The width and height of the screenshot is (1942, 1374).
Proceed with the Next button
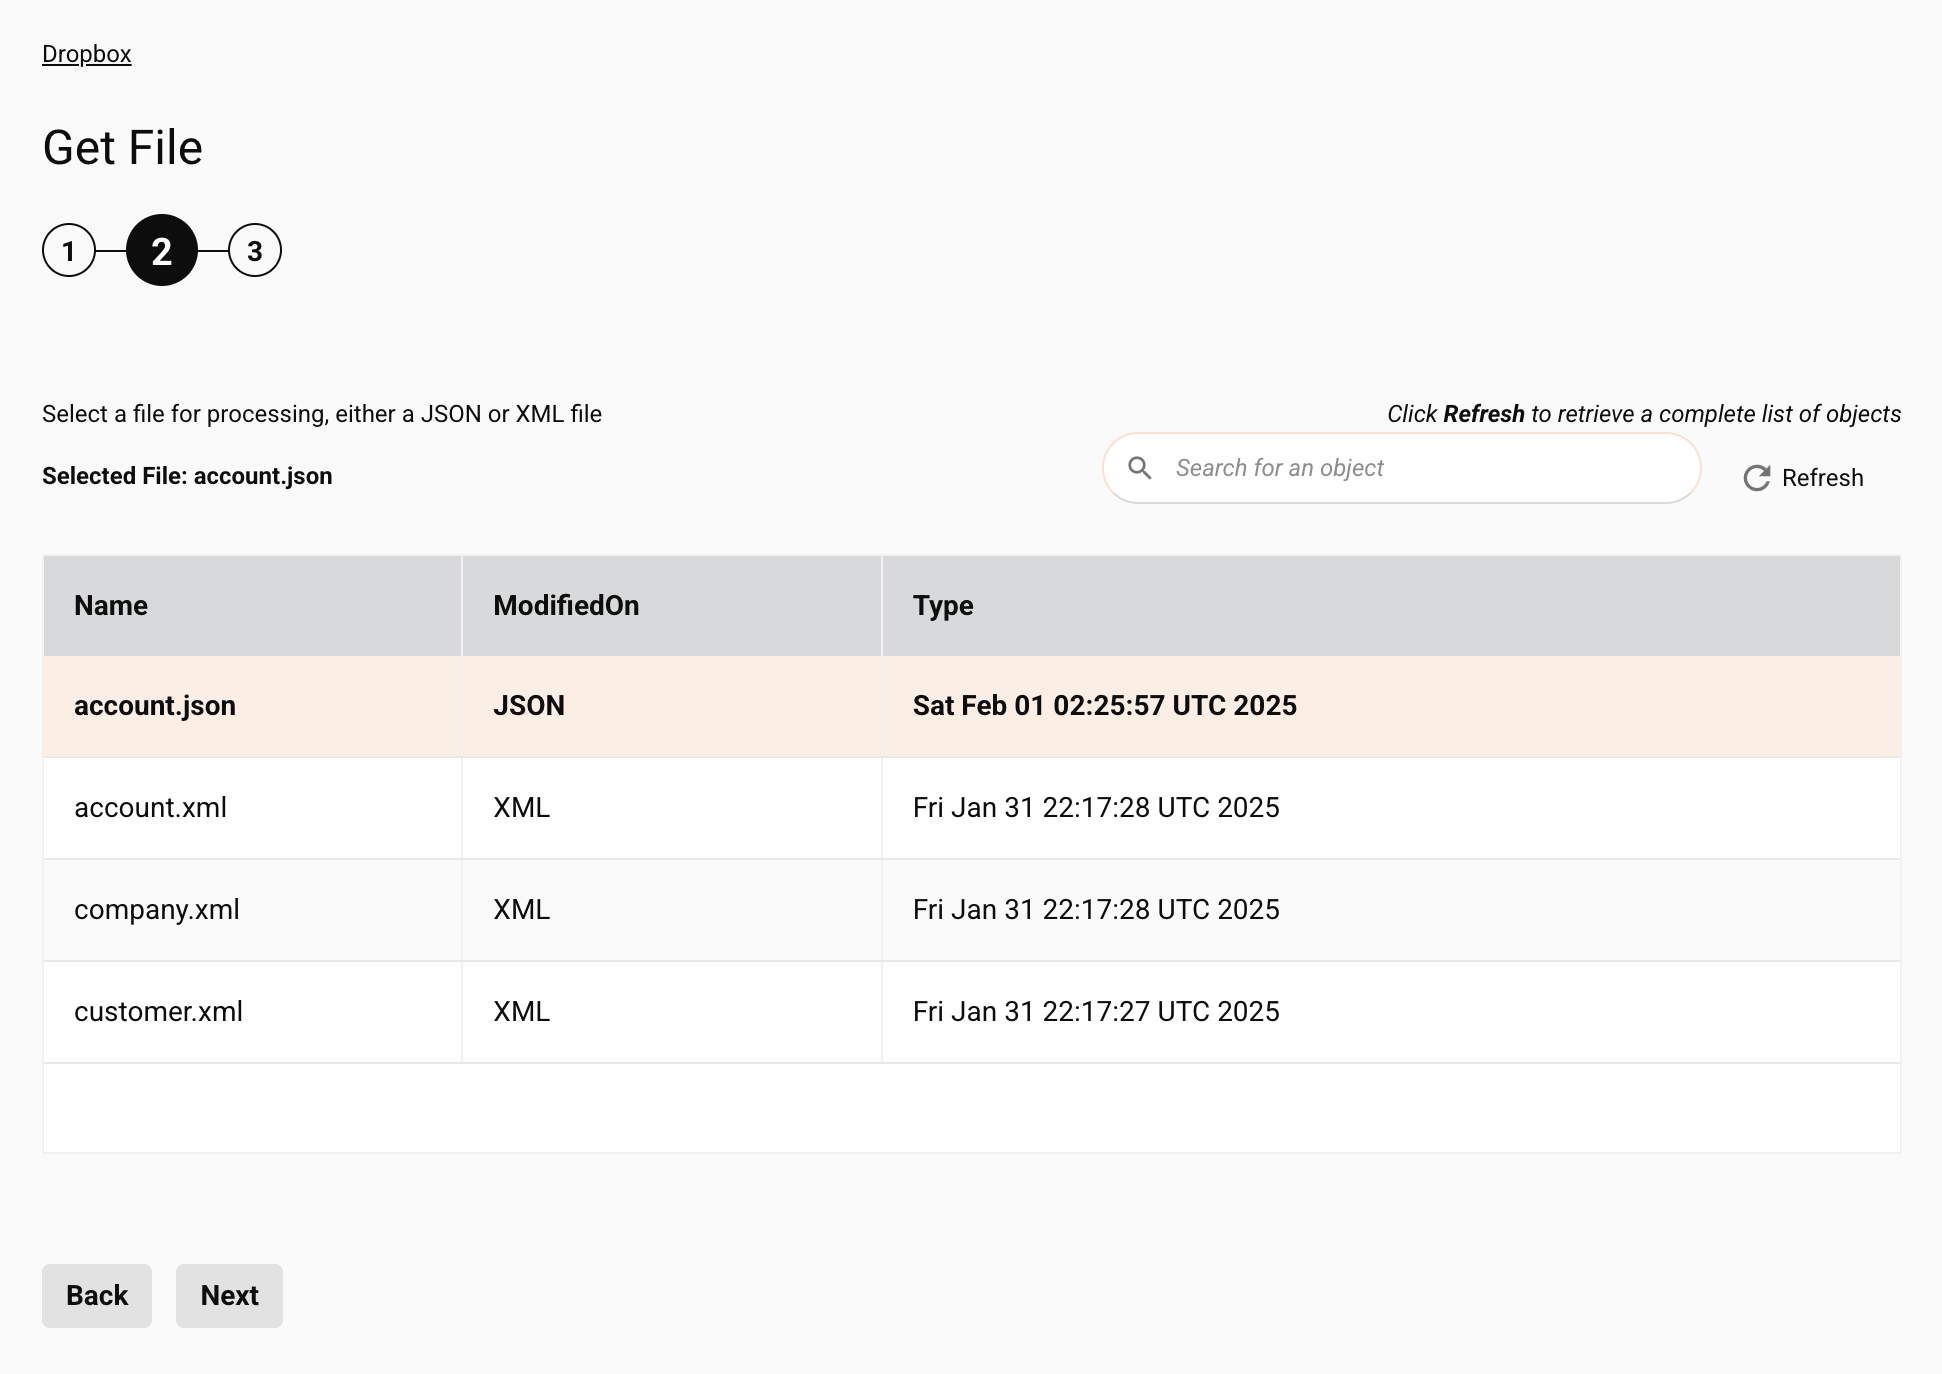click(229, 1296)
